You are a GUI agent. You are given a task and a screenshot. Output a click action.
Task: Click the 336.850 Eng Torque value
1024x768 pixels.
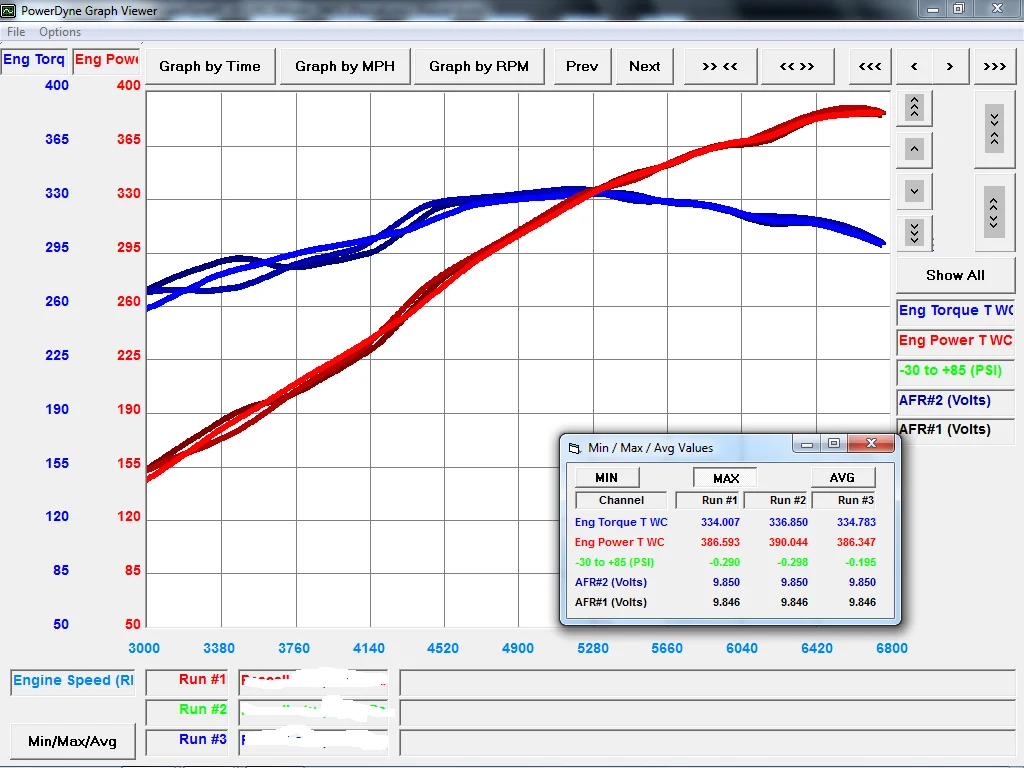click(x=788, y=522)
